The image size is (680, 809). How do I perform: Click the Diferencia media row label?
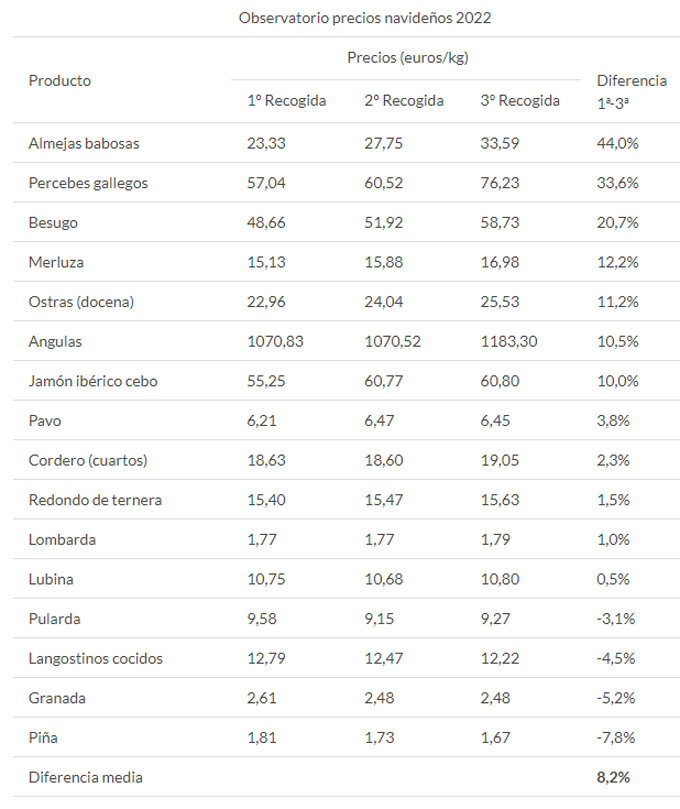(87, 777)
